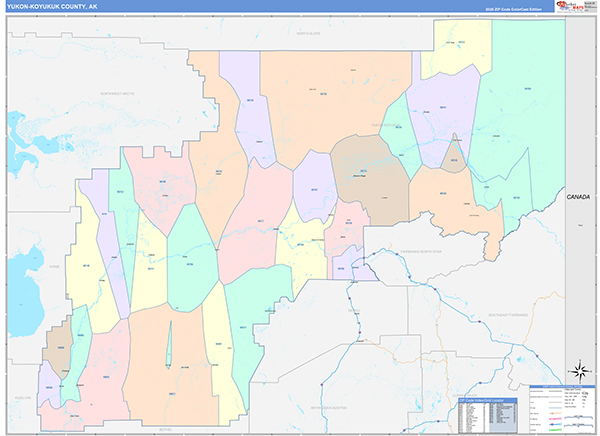Click the "FAIRBANKS NORTH STAR" label
600x436 pixels.
pyautogui.click(x=421, y=251)
